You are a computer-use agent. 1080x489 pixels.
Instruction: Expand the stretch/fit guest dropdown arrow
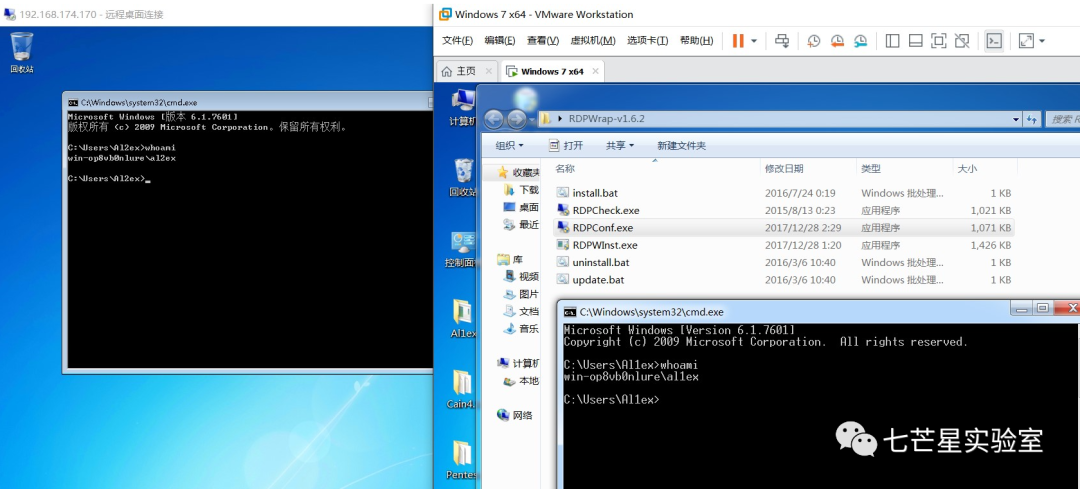1042,41
